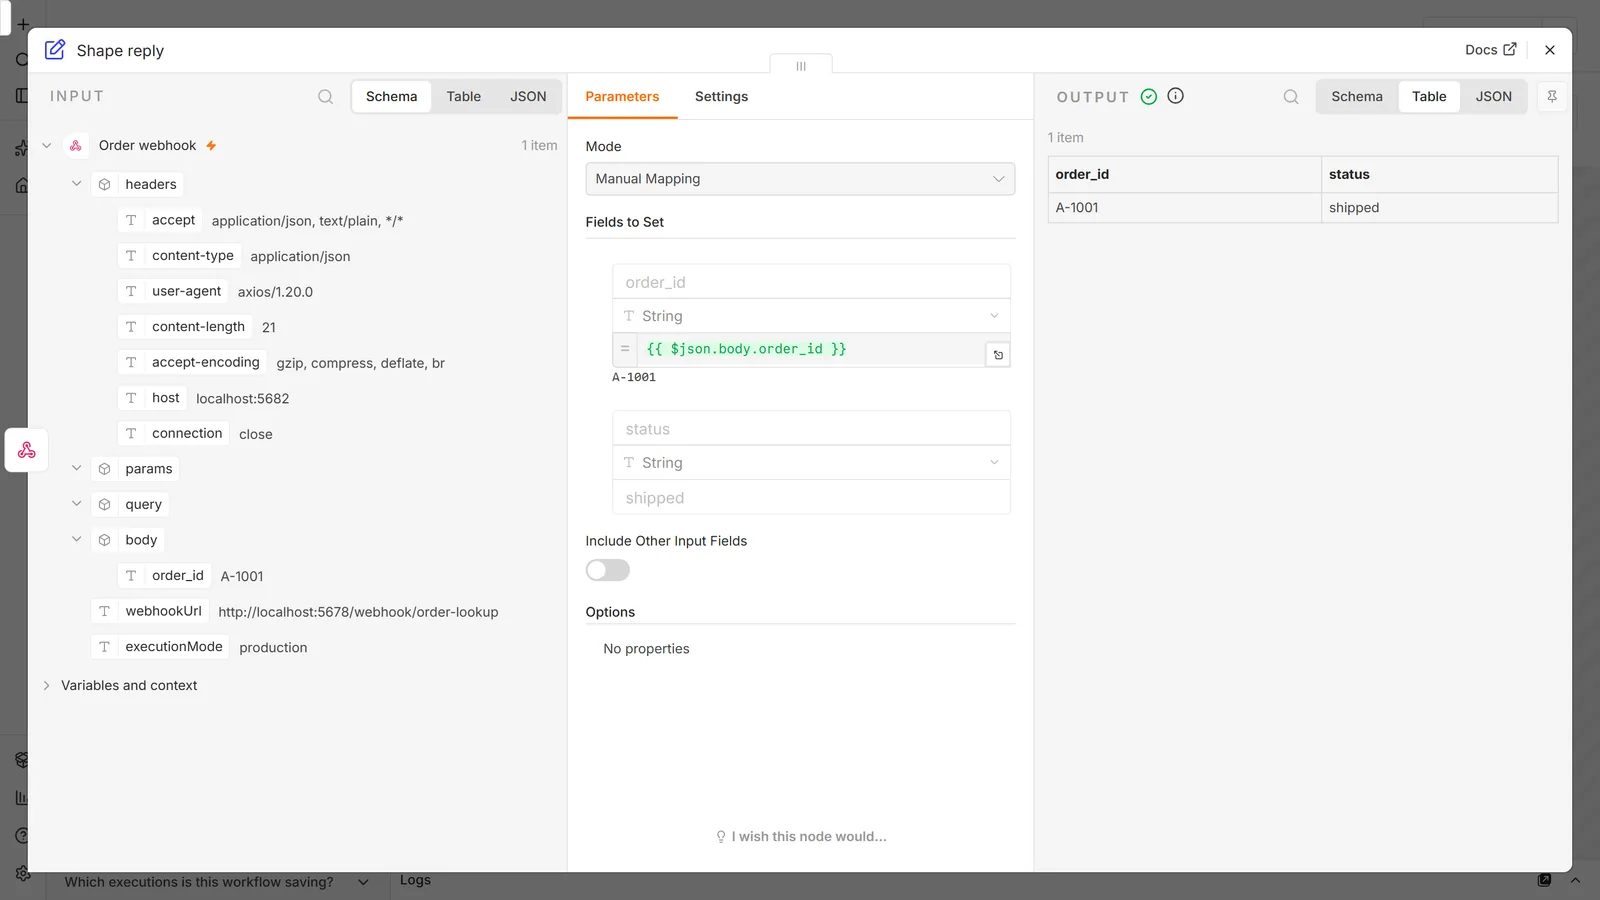Click the status field name input

click(x=811, y=429)
